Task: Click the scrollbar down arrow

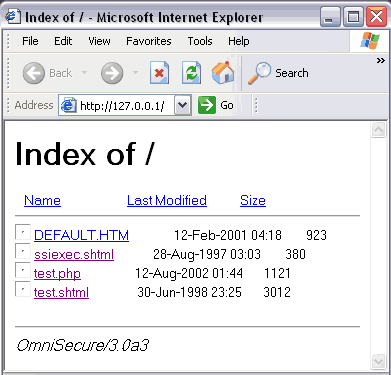Action: (x=379, y=361)
